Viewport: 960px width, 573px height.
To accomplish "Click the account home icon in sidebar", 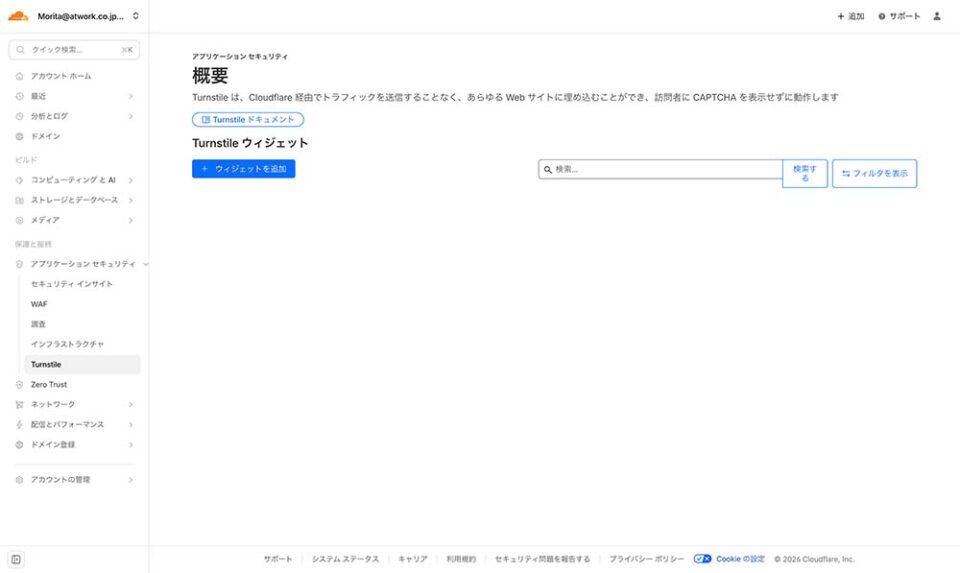I will (x=20, y=76).
